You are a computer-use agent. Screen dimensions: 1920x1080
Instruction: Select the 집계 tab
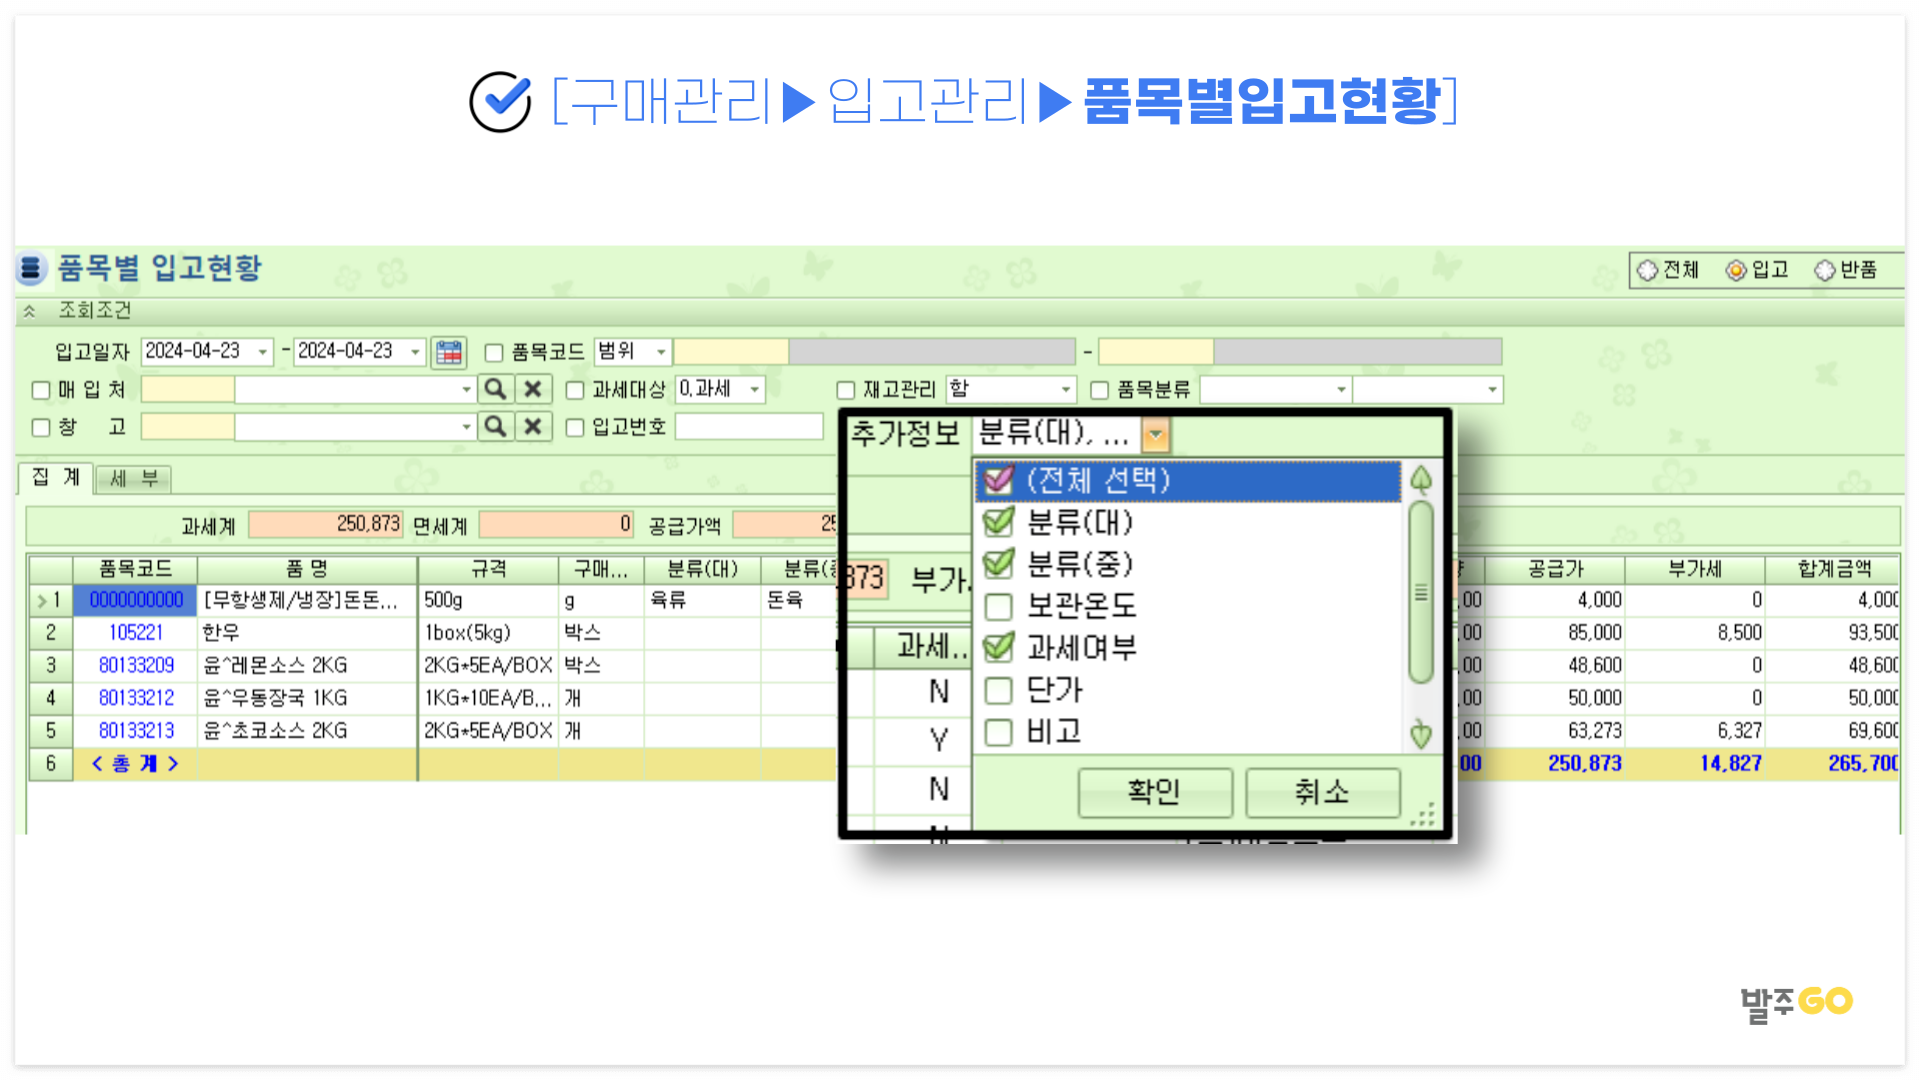[x=56, y=478]
